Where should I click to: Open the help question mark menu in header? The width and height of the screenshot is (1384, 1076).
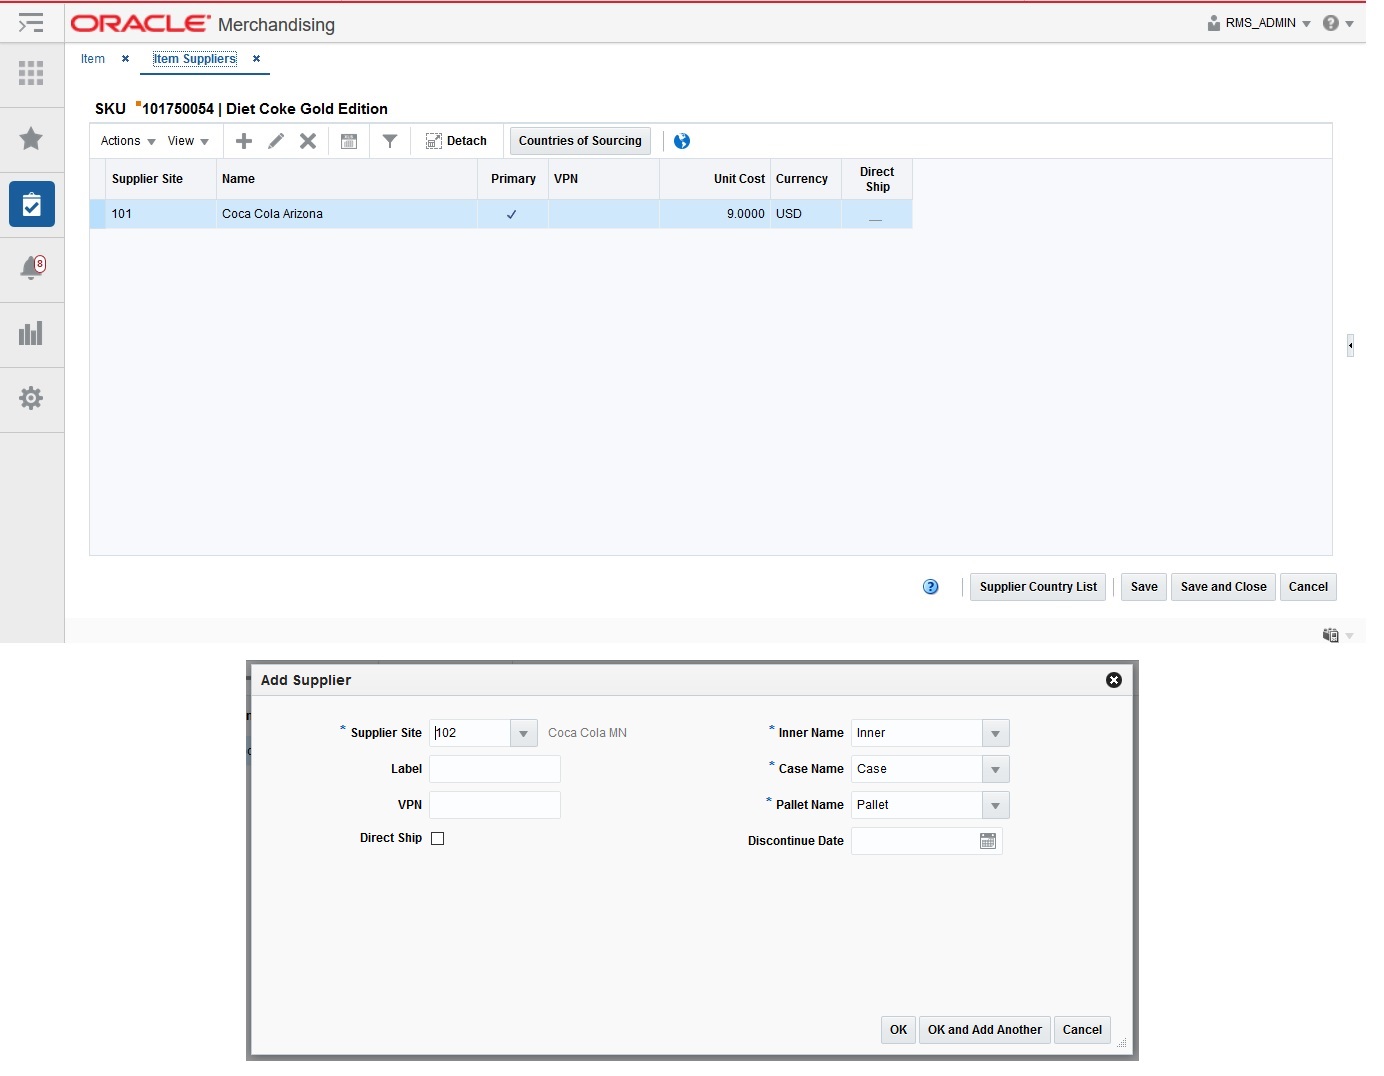1338,23
